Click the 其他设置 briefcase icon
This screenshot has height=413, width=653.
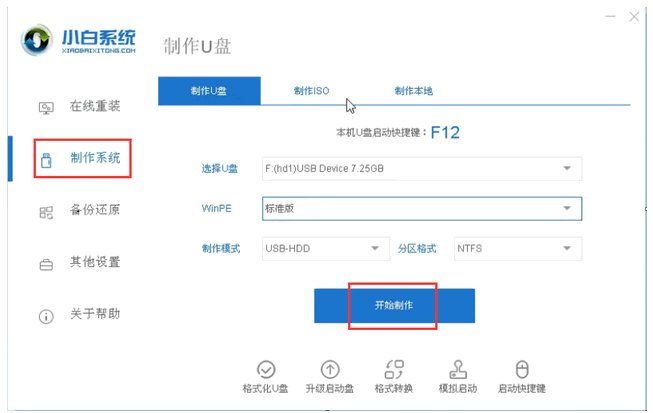46,265
